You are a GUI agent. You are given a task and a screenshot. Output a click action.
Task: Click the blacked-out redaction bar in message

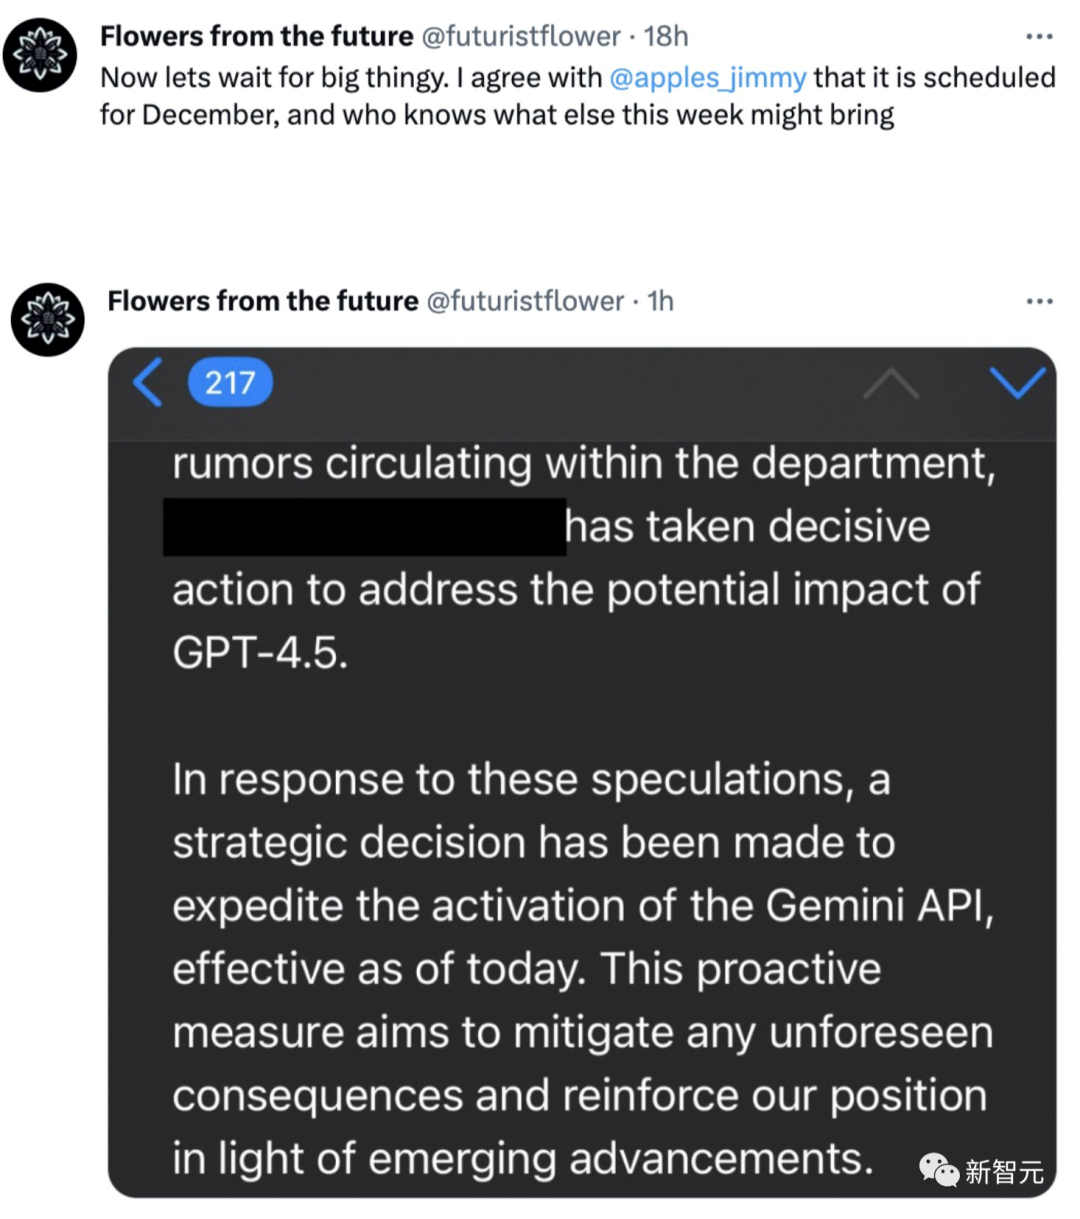365,527
